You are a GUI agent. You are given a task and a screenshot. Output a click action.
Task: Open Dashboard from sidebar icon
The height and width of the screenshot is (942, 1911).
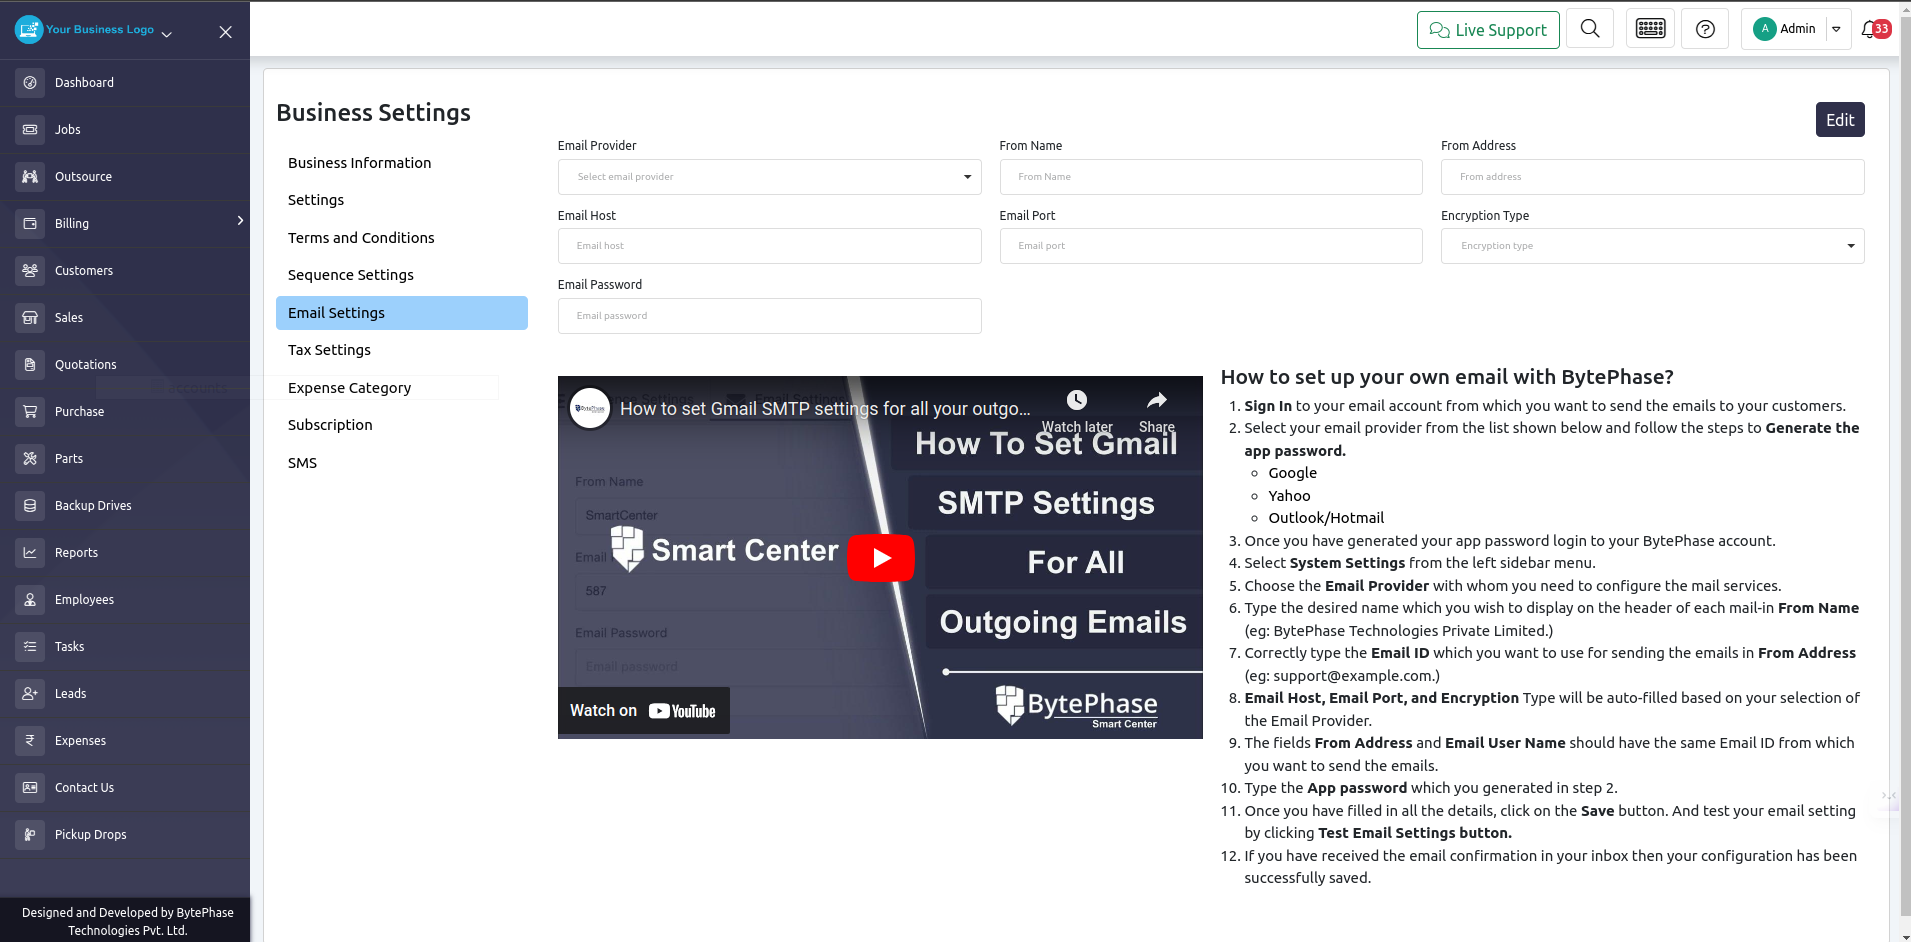30,83
